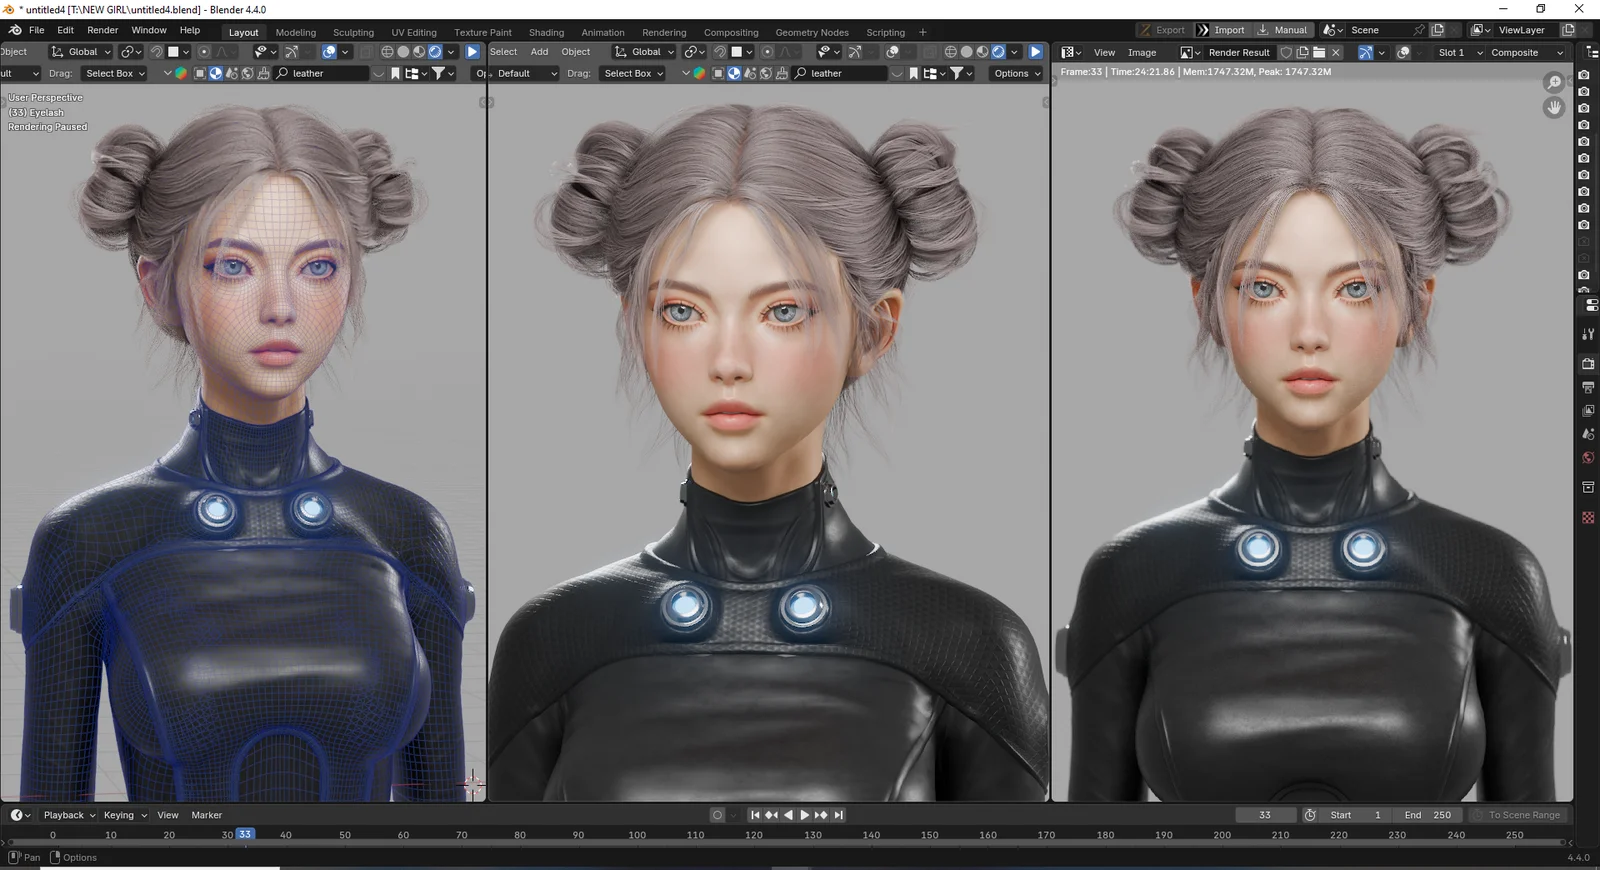Unlink the Render Result image
Image resolution: width=1600 pixels, height=870 pixels.
tap(1335, 52)
